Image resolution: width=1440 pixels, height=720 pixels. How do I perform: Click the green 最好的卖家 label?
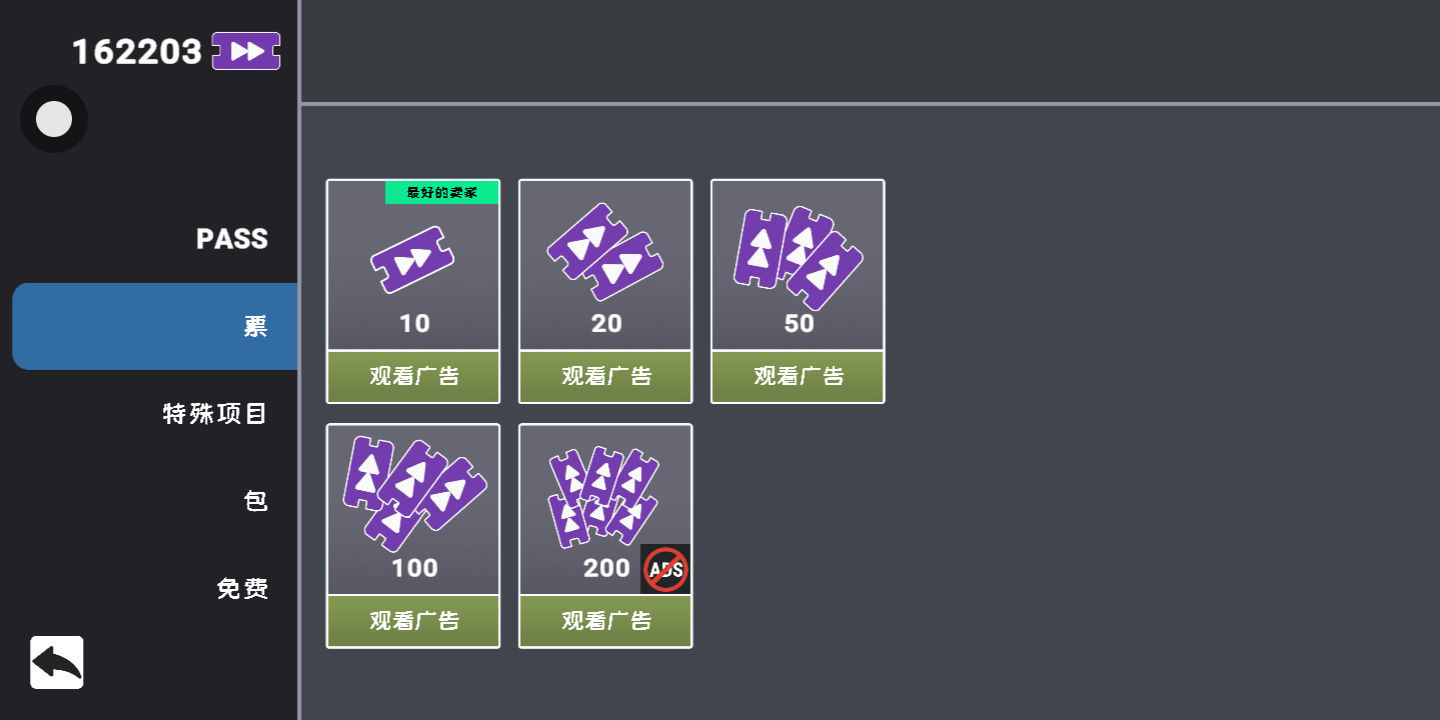[x=442, y=193]
